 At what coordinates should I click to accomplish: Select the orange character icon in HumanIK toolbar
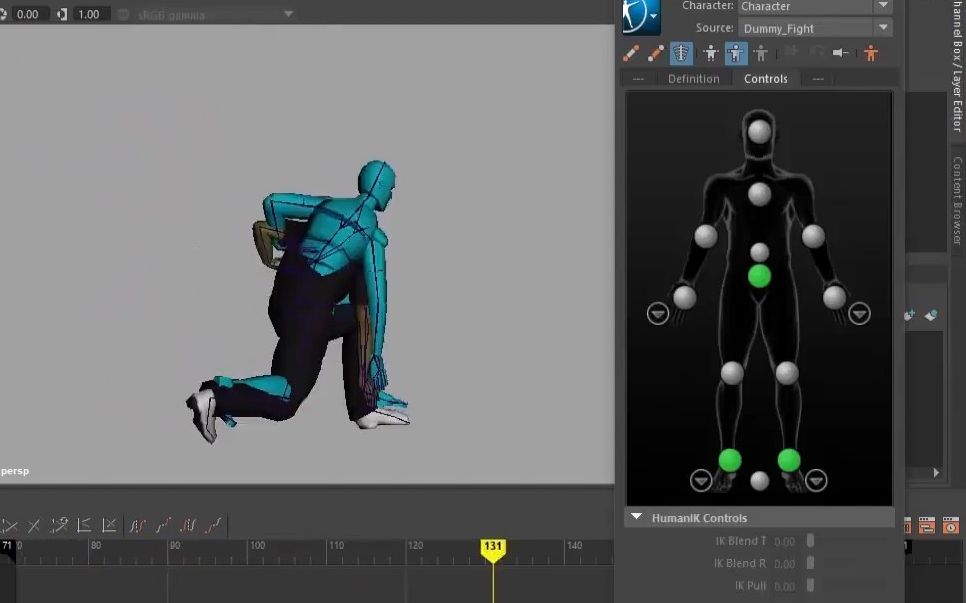click(x=869, y=53)
